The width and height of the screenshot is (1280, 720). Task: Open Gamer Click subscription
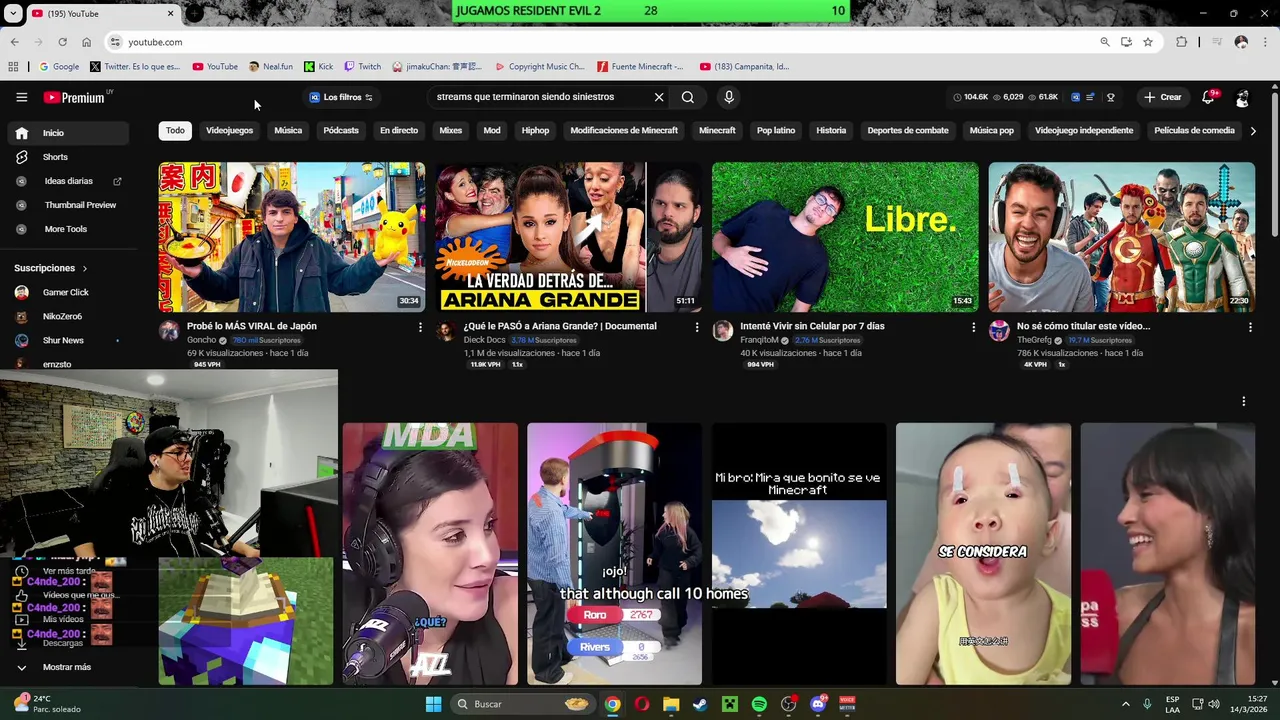point(68,292)
